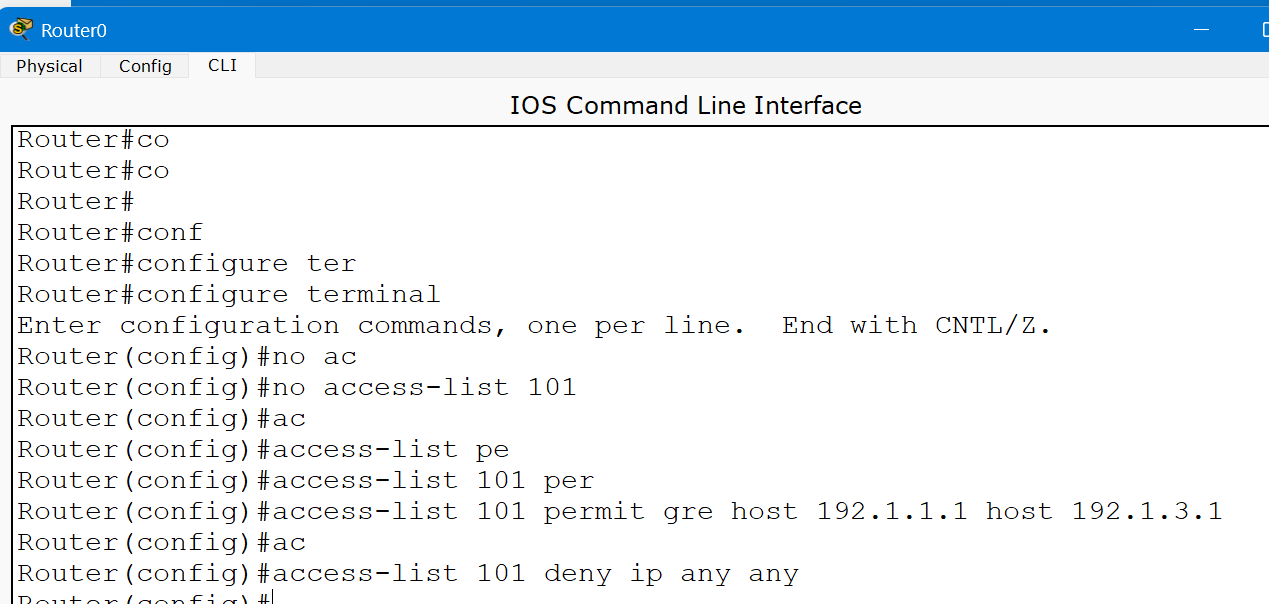Click the permit gre host command line
This screenshot has height=604, width=1269.
tap(619, 512)
